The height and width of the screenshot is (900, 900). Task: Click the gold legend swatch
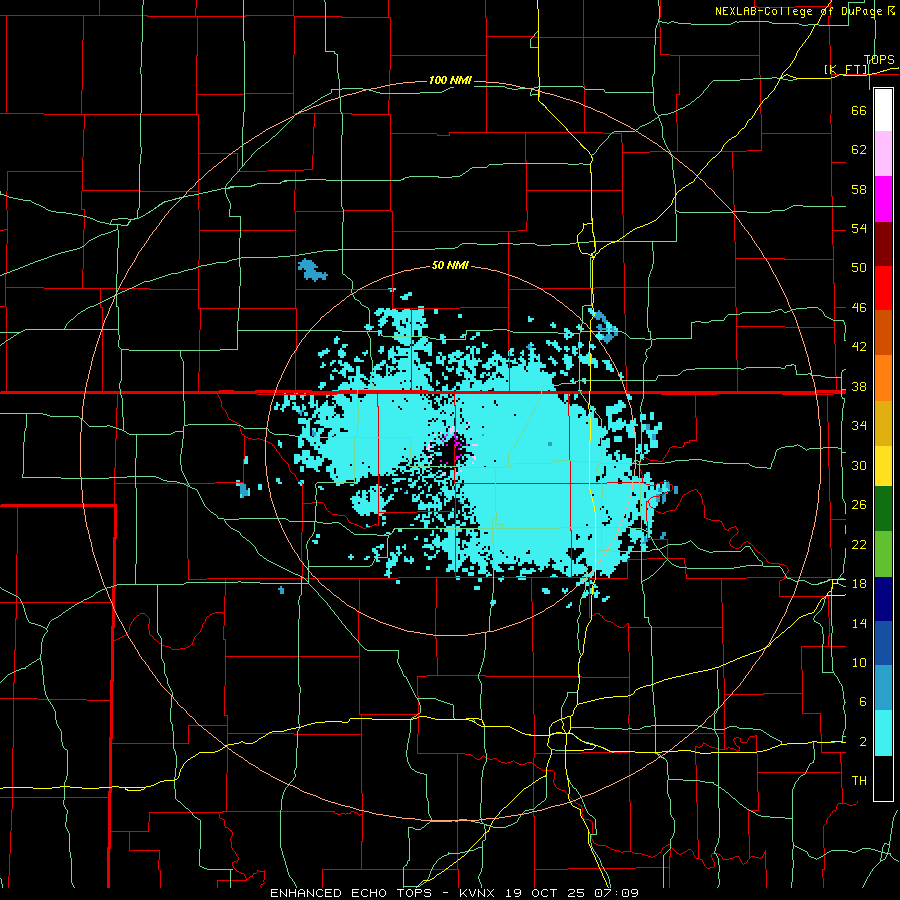tap(883, 422)
